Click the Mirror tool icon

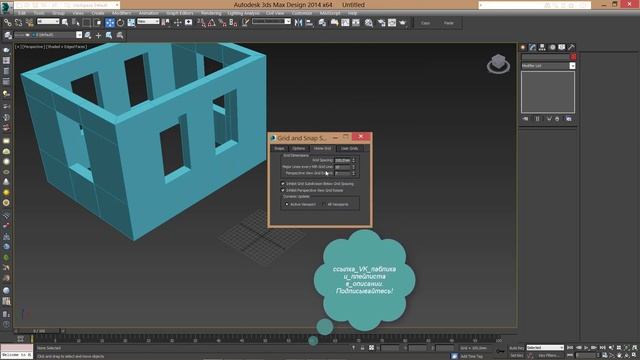298,23
